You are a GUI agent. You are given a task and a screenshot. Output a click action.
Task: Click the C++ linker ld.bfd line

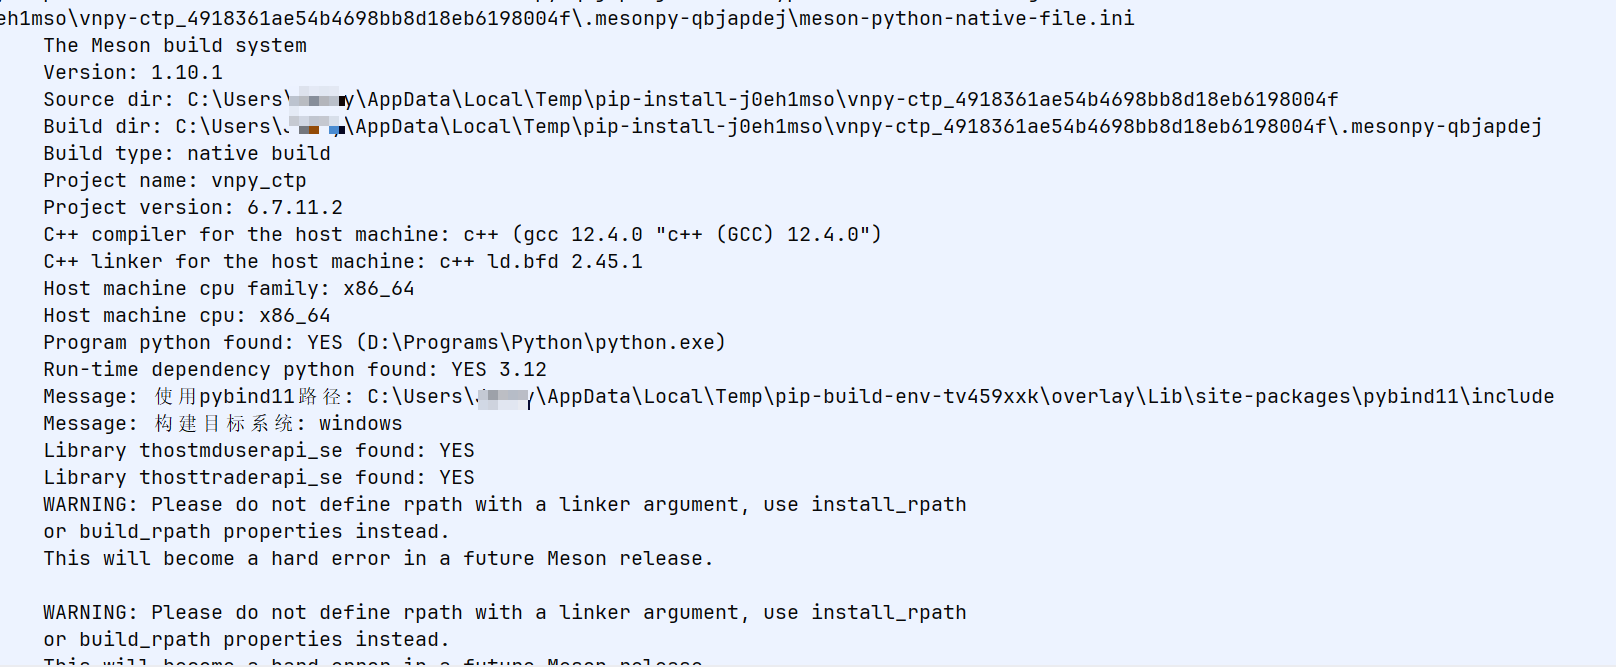pos(343,262)
